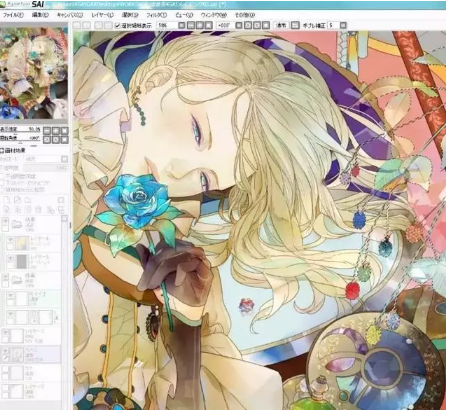The image size is (450, 411).
Task: Open the フィルタ (Filter) menu
Action: click(x=157, y=15)
